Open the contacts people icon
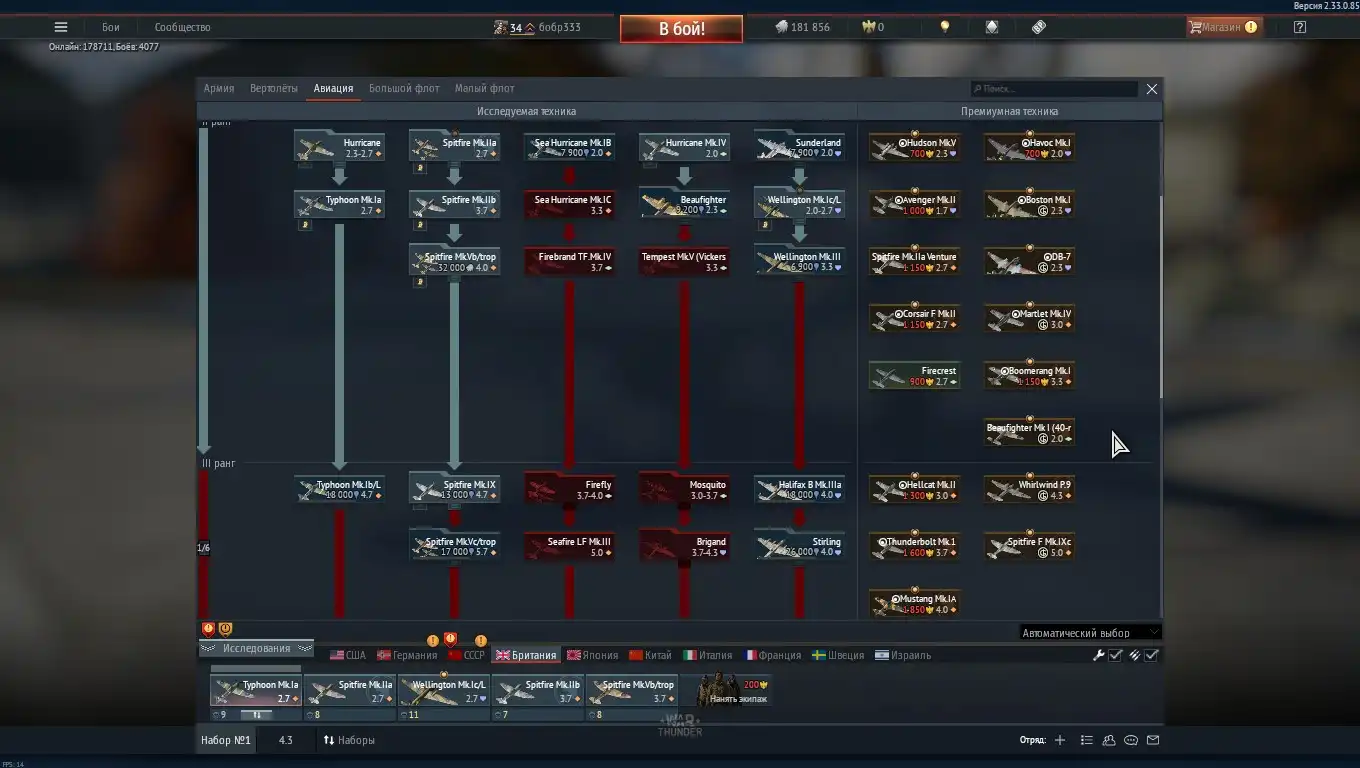The width and height of the screenshot is (1360, 768). point(1109,740)
